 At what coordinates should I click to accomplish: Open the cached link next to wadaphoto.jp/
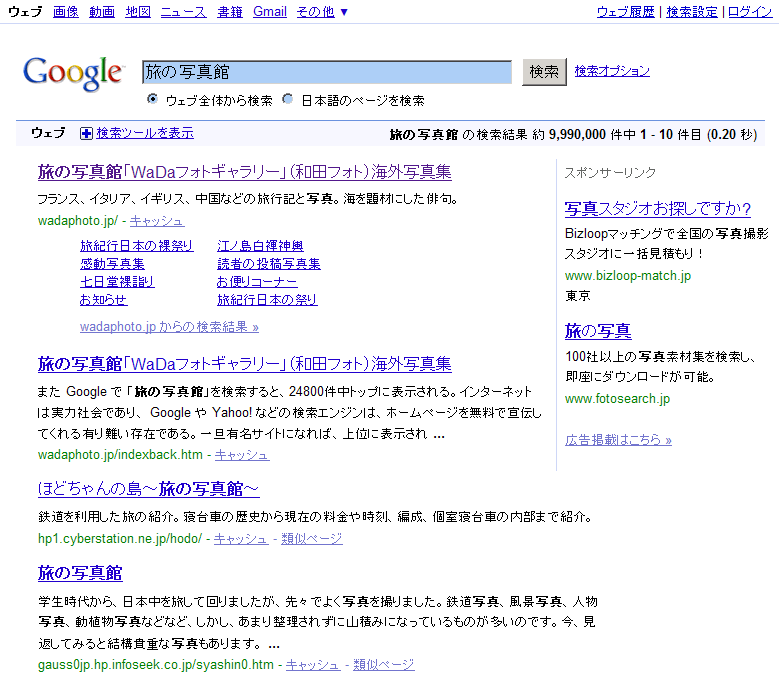coord(157,221)
